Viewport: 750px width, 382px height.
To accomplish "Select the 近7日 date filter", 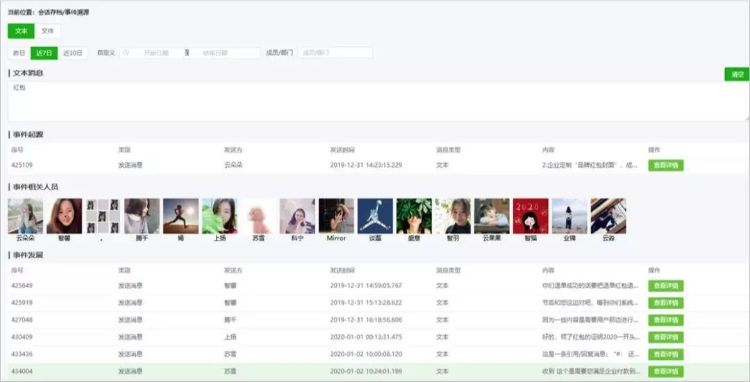I will 44,53.
